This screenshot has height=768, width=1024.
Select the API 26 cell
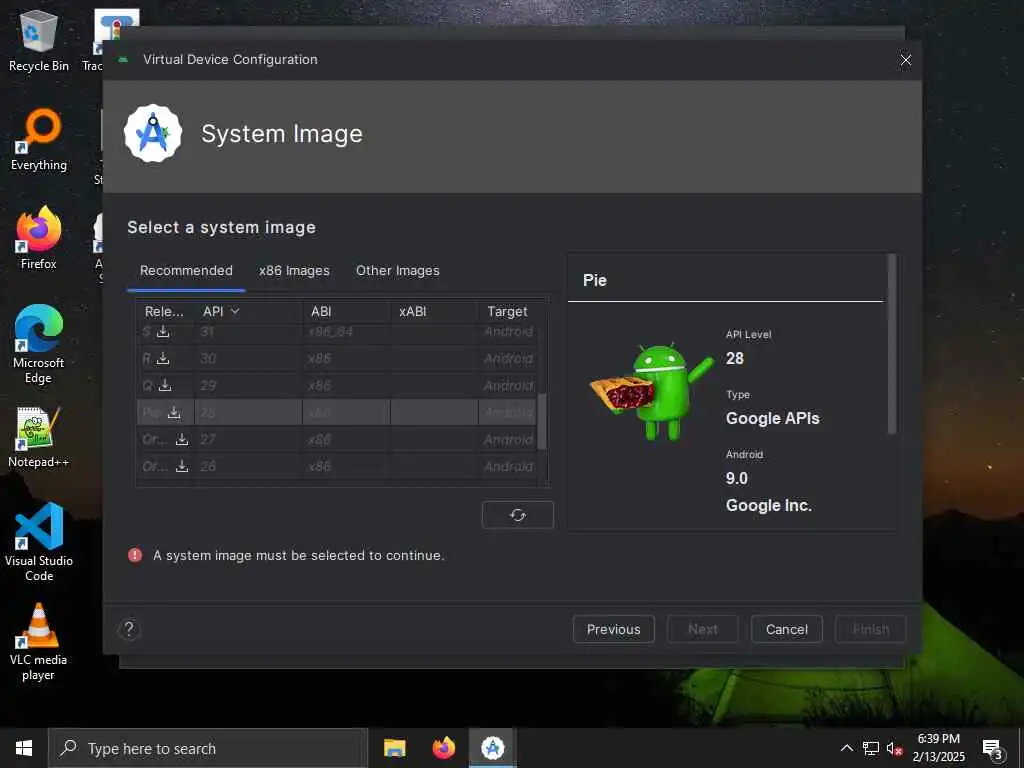click(249, 466)
